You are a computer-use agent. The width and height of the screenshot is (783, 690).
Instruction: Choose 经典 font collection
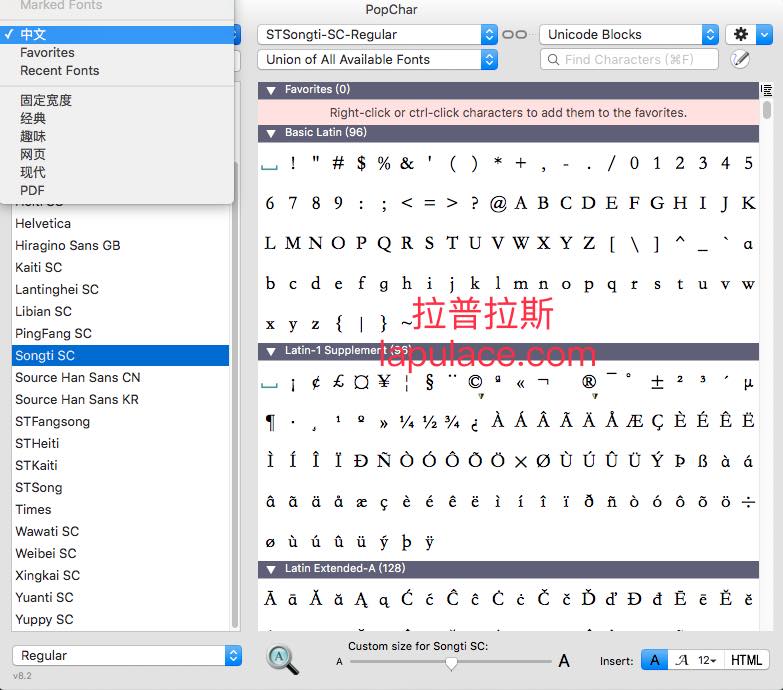click(x=117, y=118)
